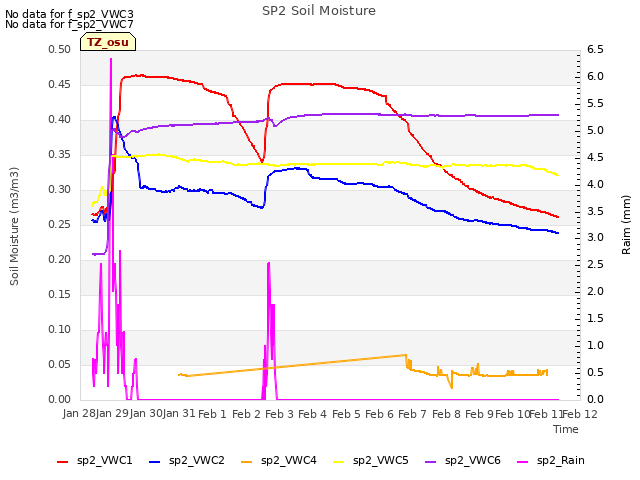Click the magenta sp2_Rain legend swatch
The height and width of the screenshot is (480, 640).
pos(522,462)
